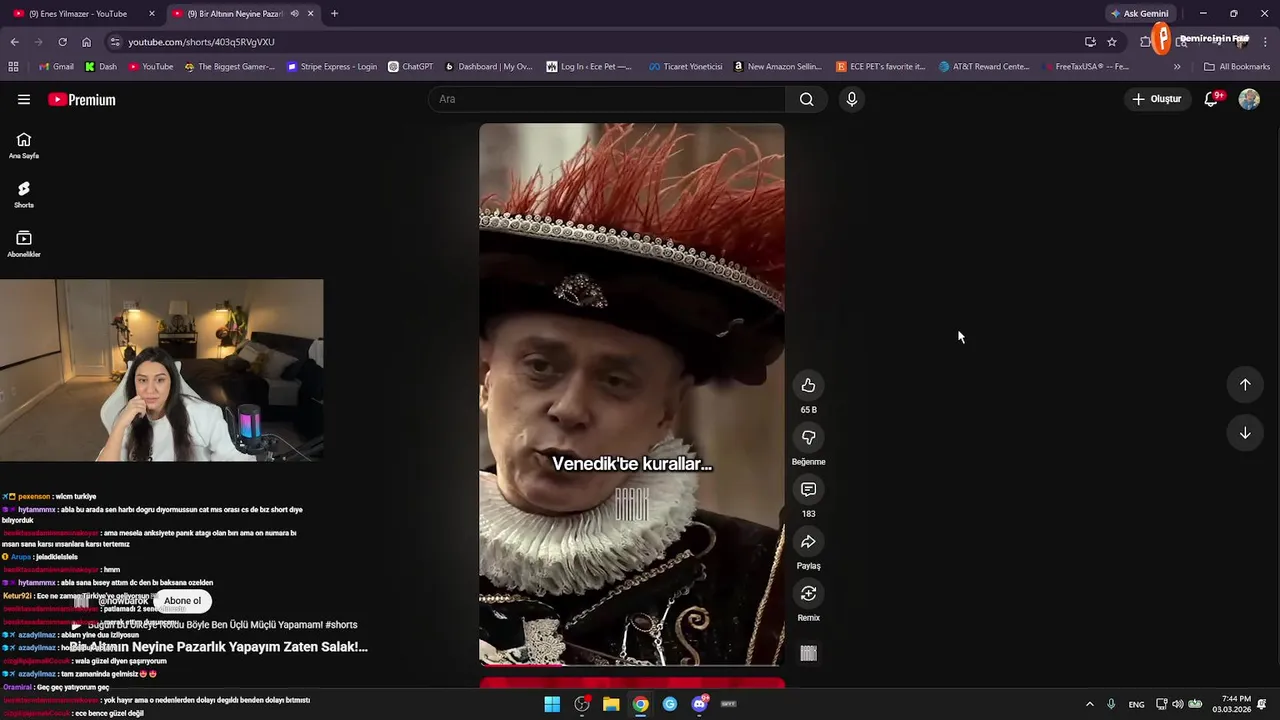This screenshot has width=1280, height=720.
Task: Mute the tab playing audio
Action: coord(295,14)
